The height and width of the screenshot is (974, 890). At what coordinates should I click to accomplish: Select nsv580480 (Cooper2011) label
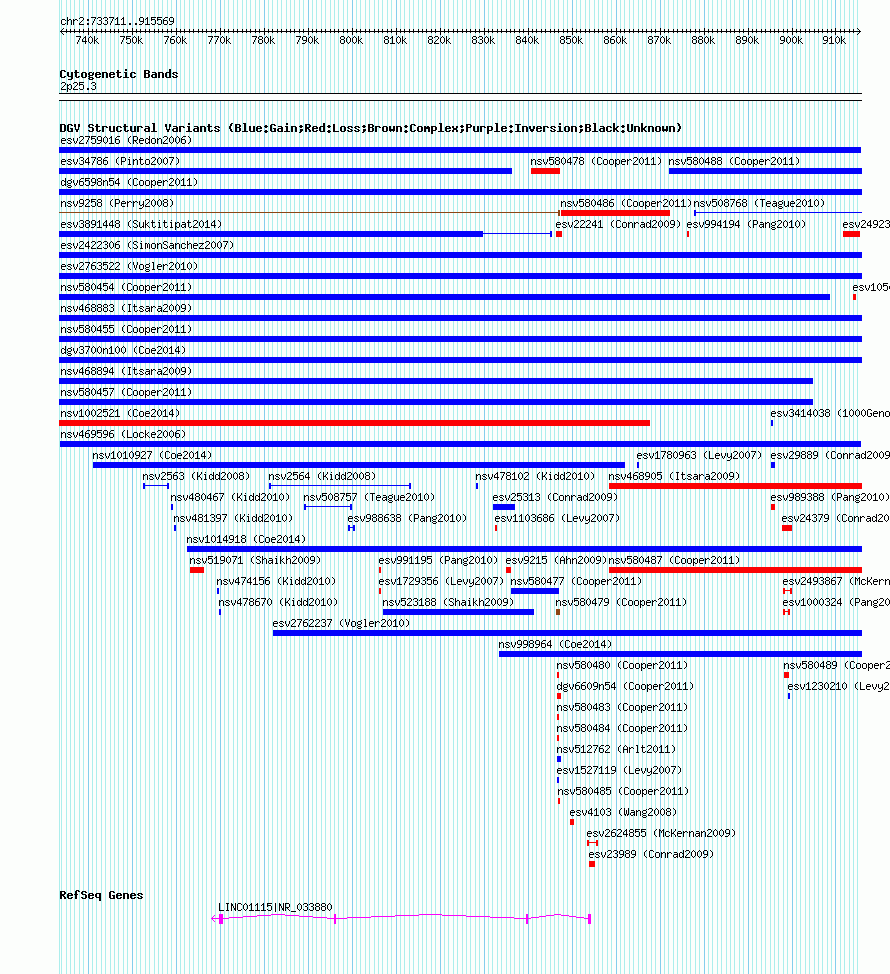tap(622, 665)
